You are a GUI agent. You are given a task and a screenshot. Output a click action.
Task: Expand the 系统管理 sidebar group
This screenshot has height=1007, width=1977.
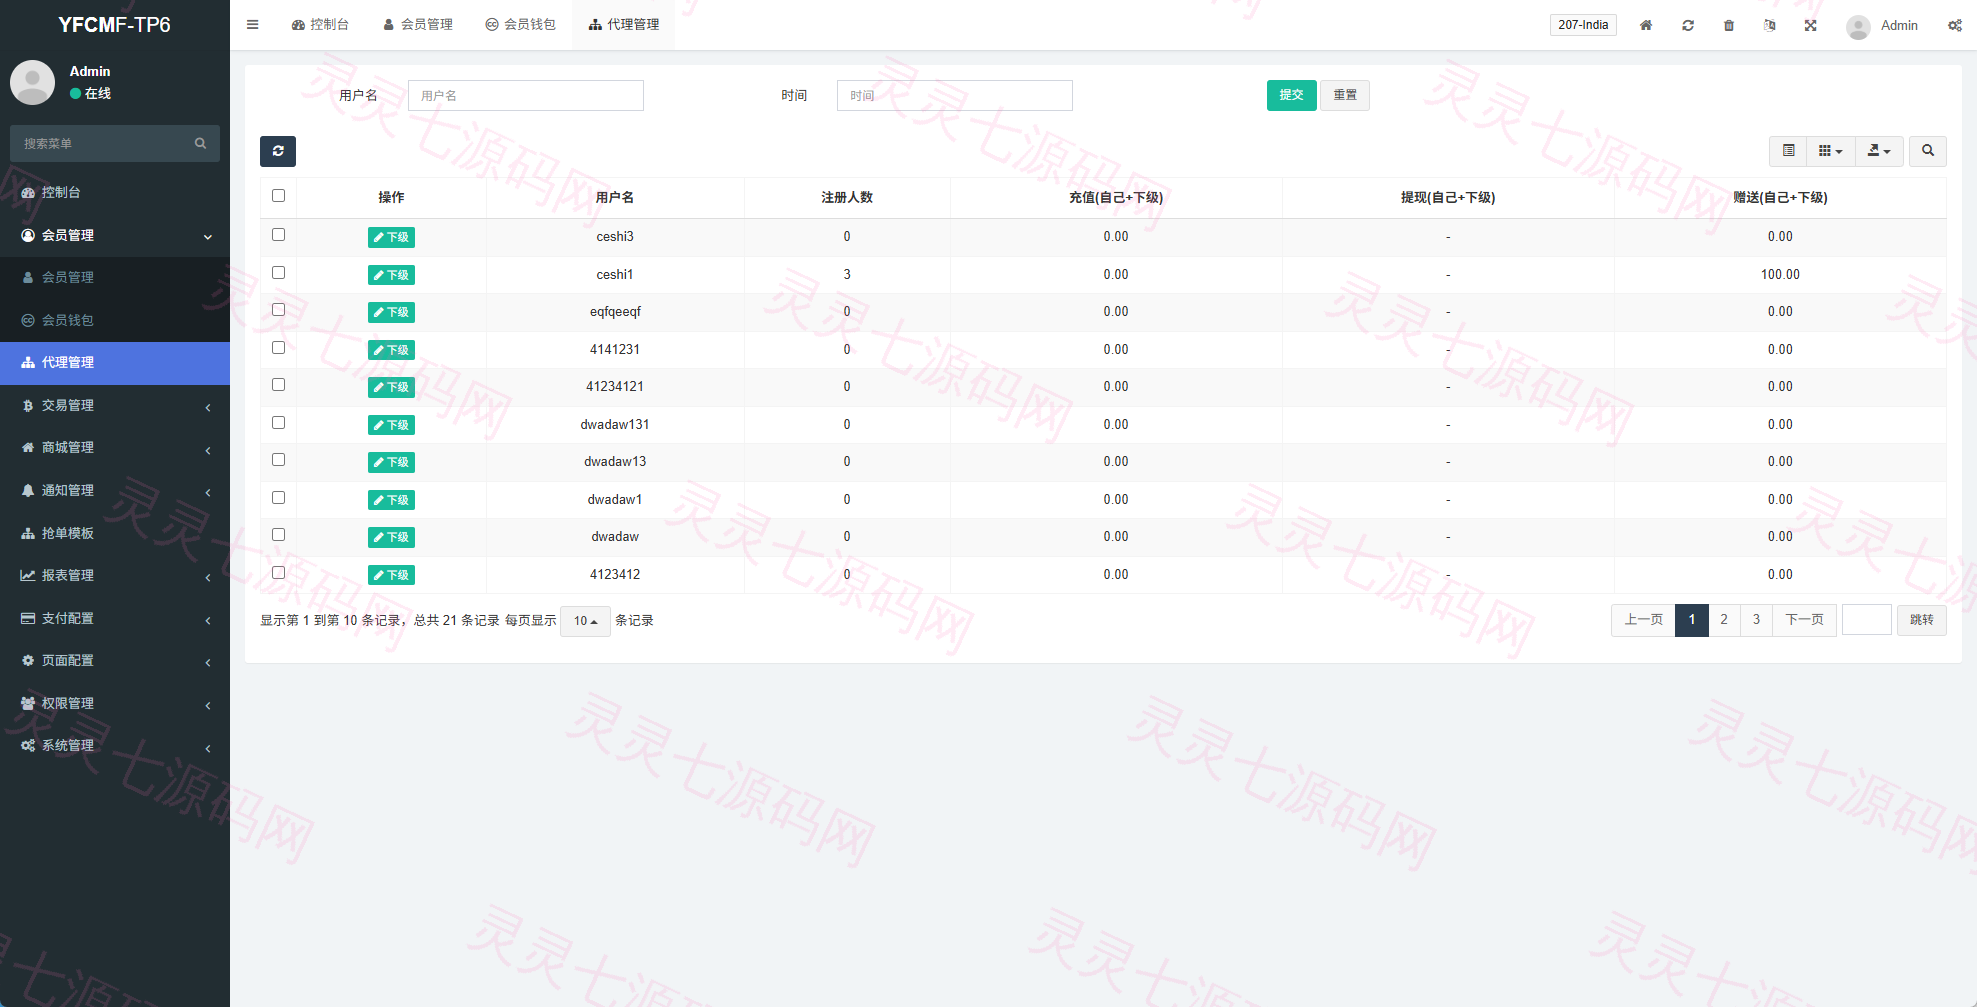[115, 746]
